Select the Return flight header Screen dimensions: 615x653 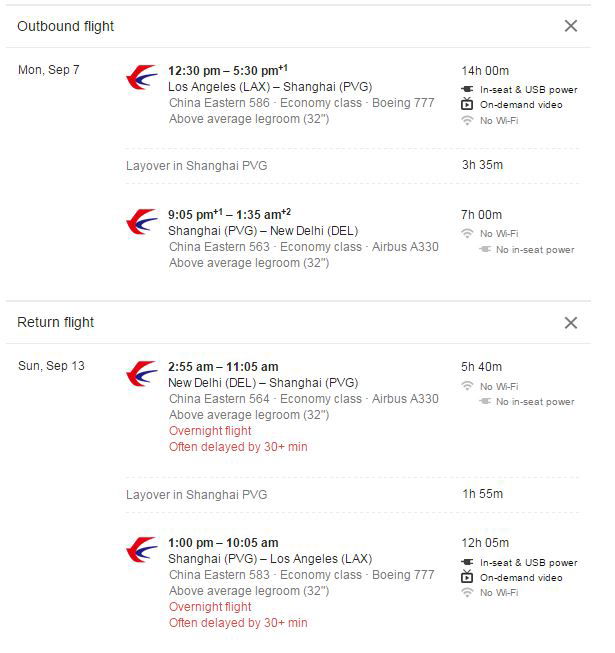pos(55,322)
